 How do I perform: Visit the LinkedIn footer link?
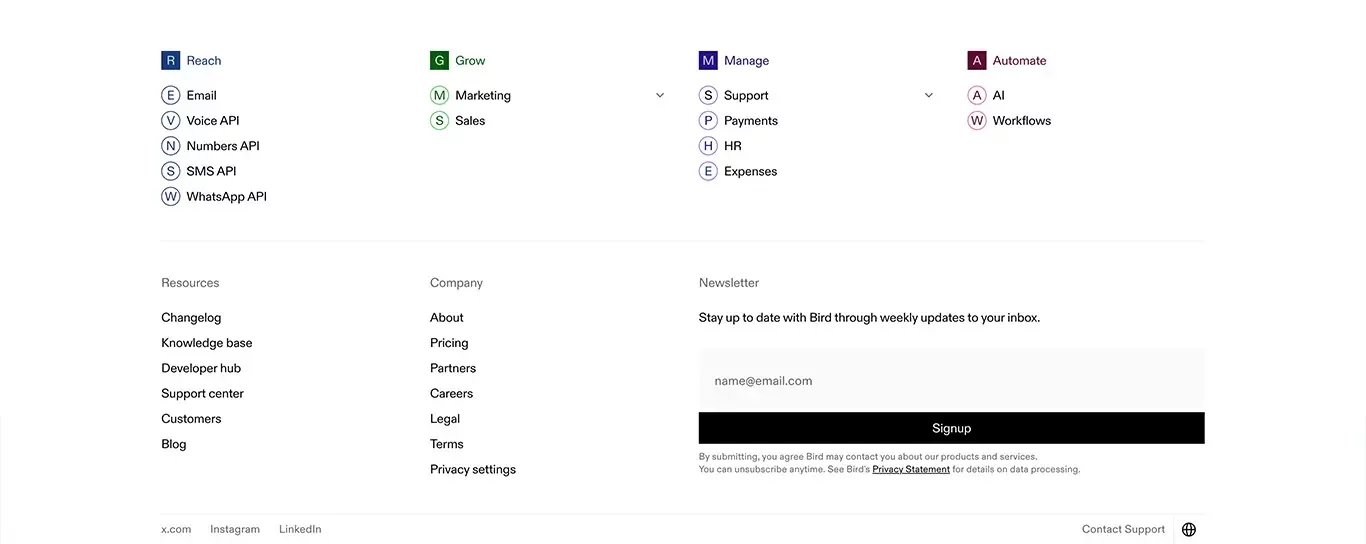[x=300, y=530]
